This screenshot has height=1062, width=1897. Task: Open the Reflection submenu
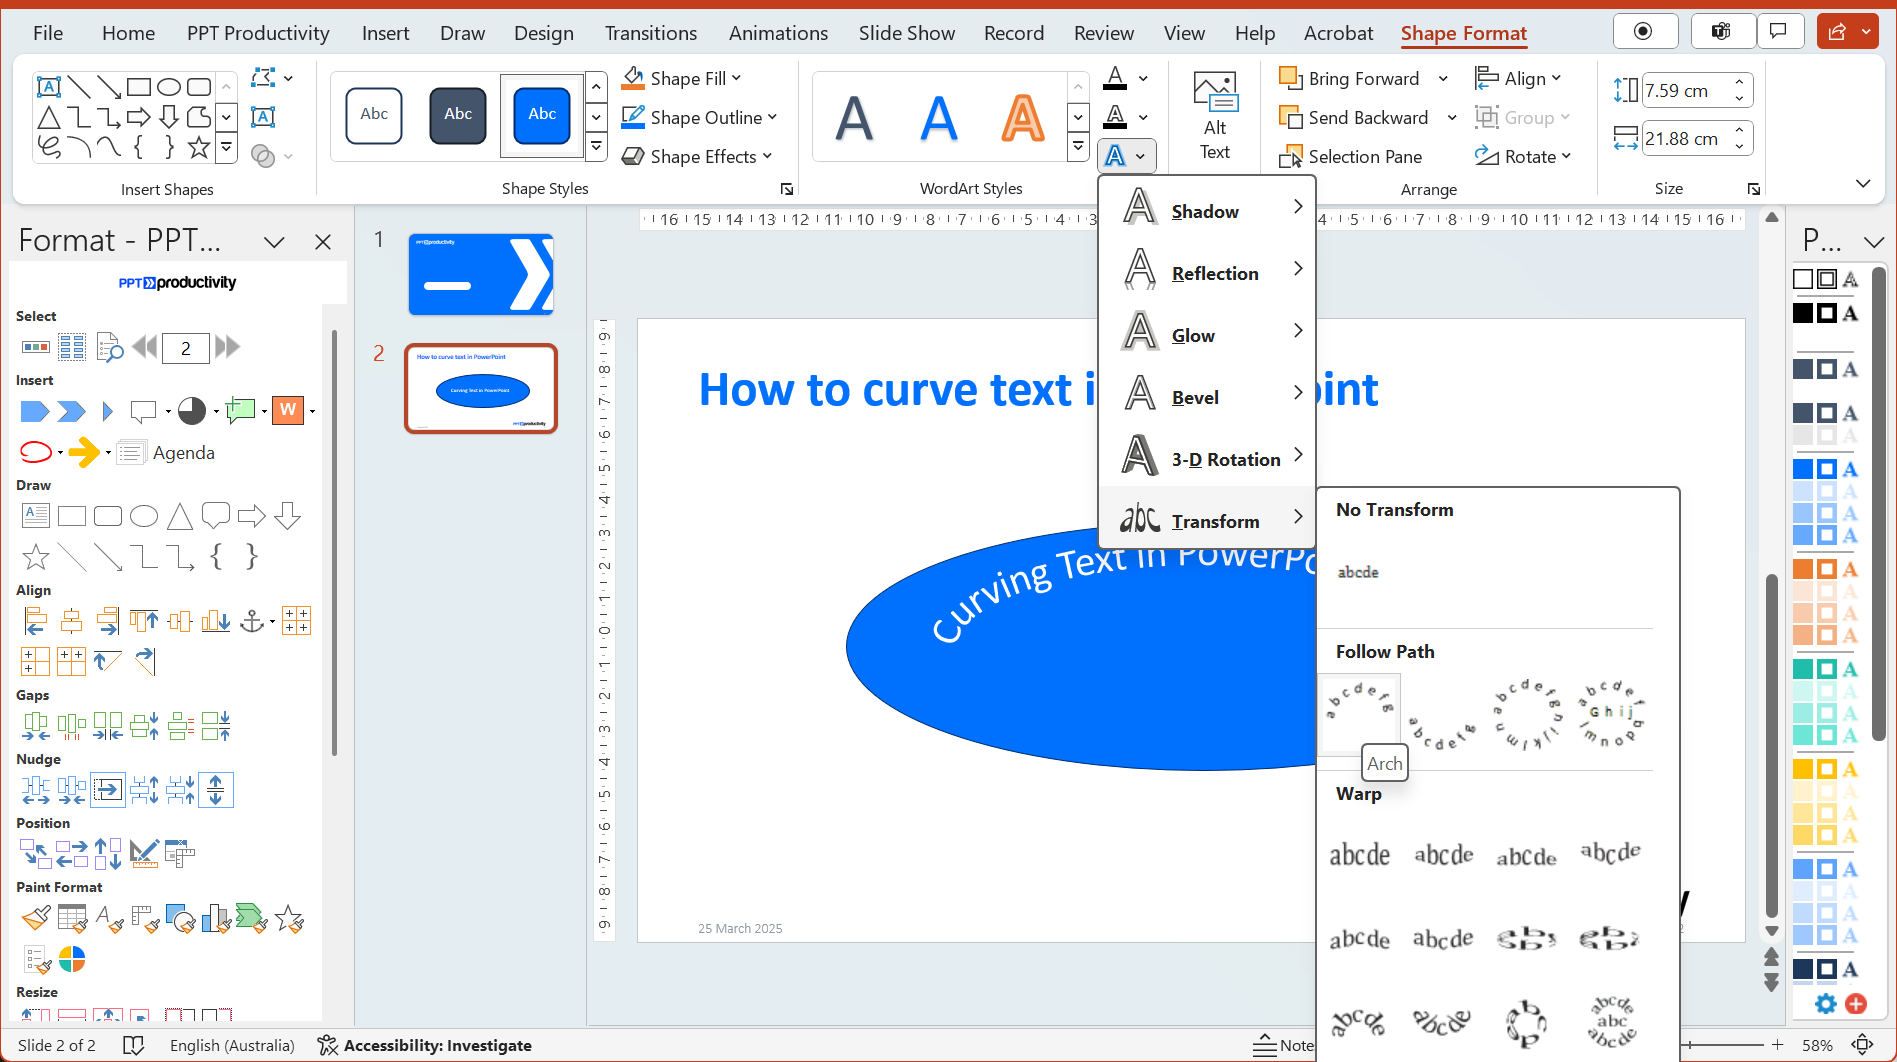[1207, 273]
